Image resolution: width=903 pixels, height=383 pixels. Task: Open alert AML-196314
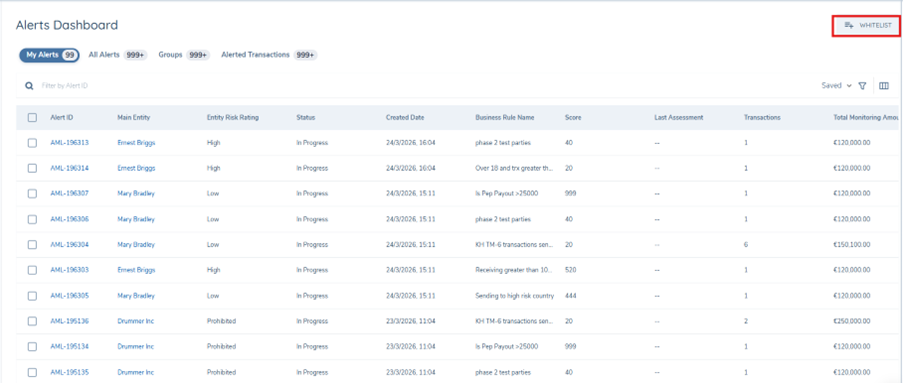[70, 168]
